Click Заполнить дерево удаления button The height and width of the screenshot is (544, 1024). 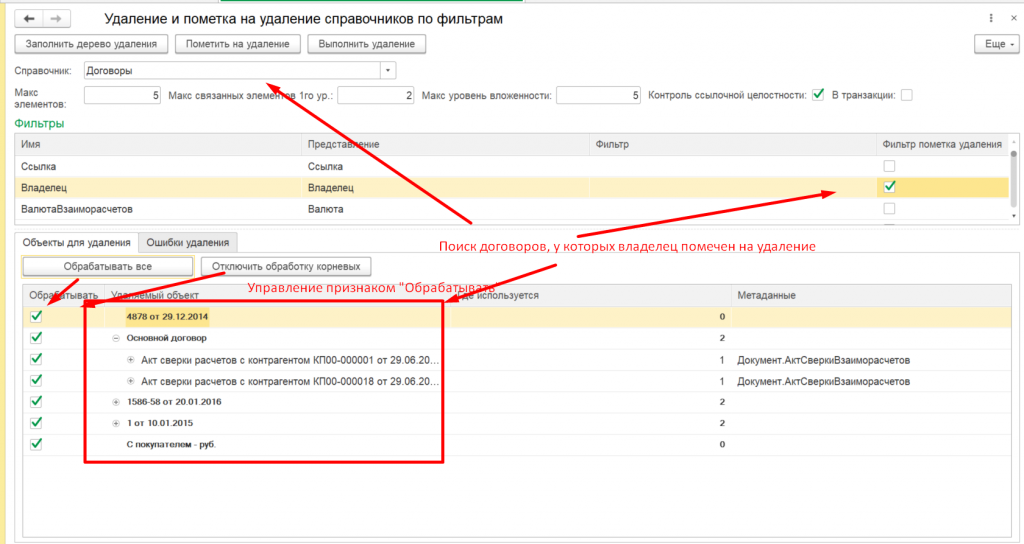pos(91,44)
